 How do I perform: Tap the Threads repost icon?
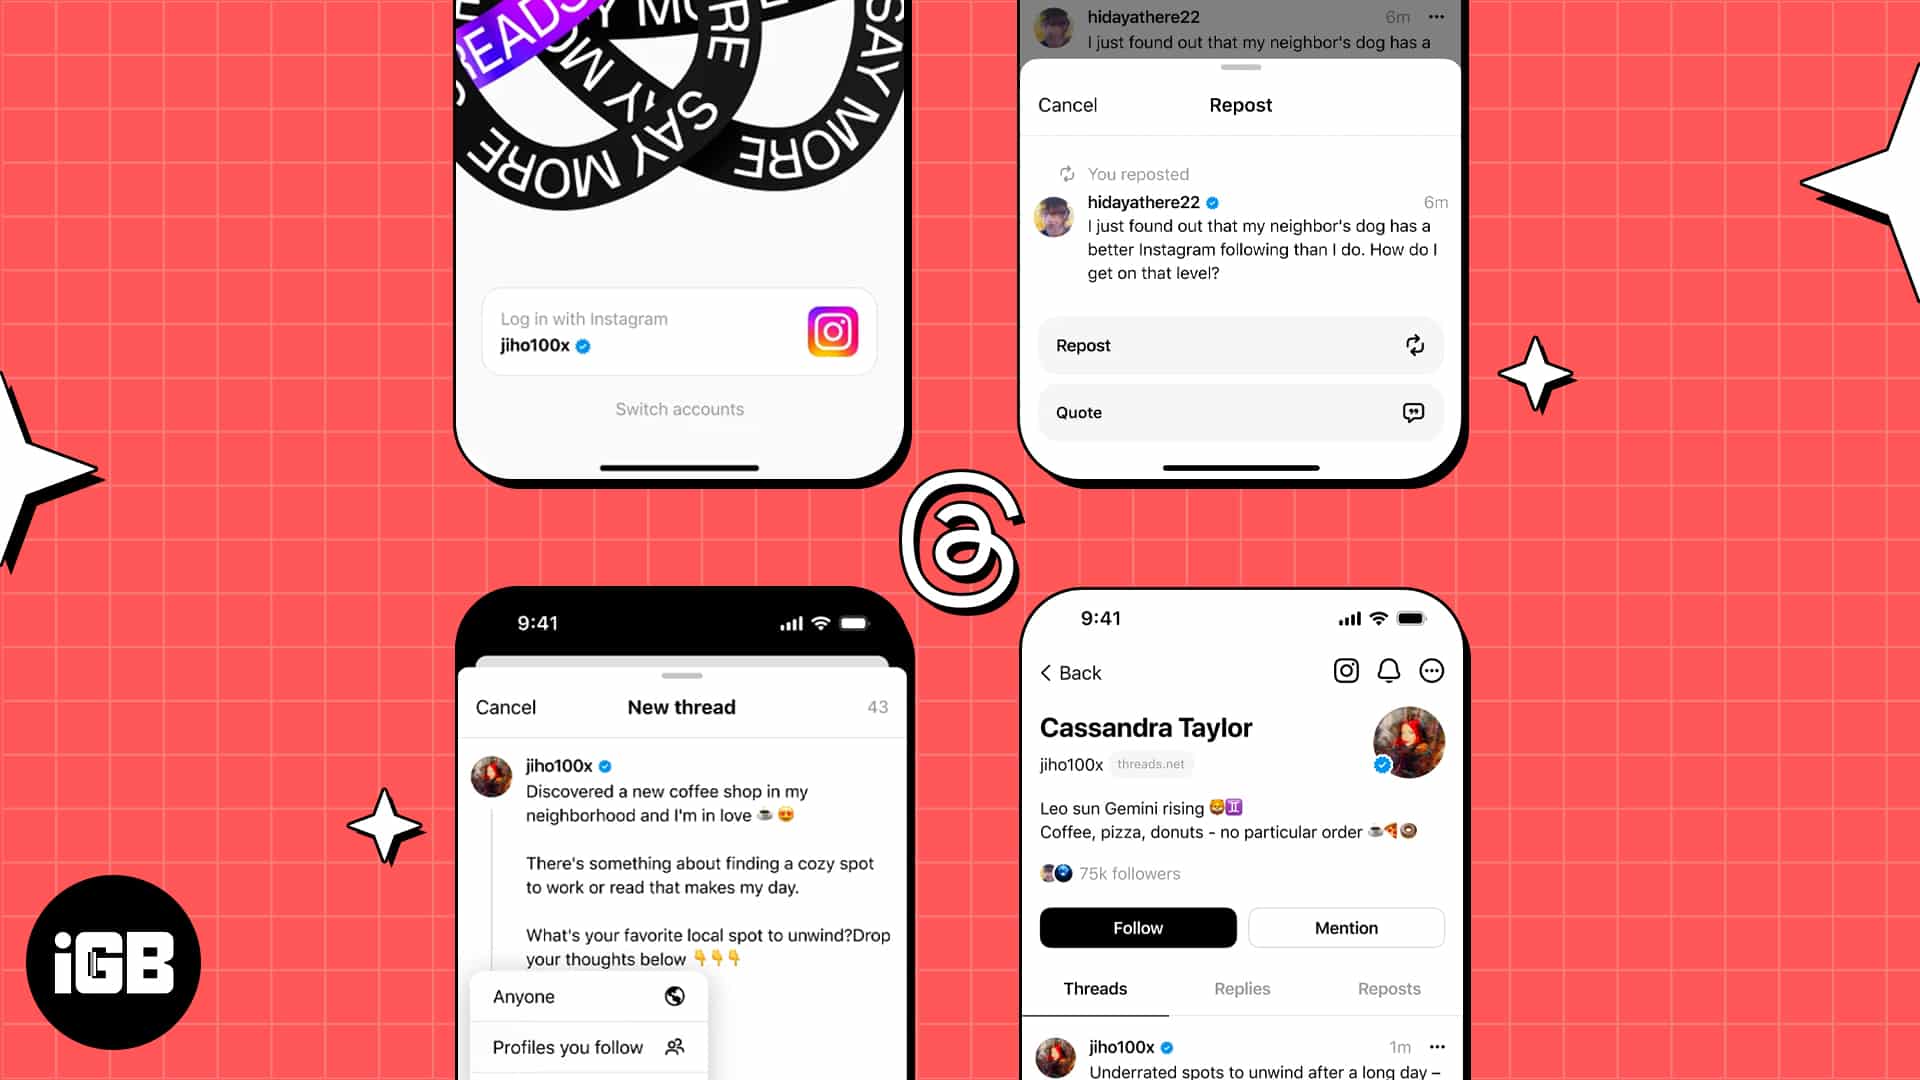click(x=1414, y=344)
